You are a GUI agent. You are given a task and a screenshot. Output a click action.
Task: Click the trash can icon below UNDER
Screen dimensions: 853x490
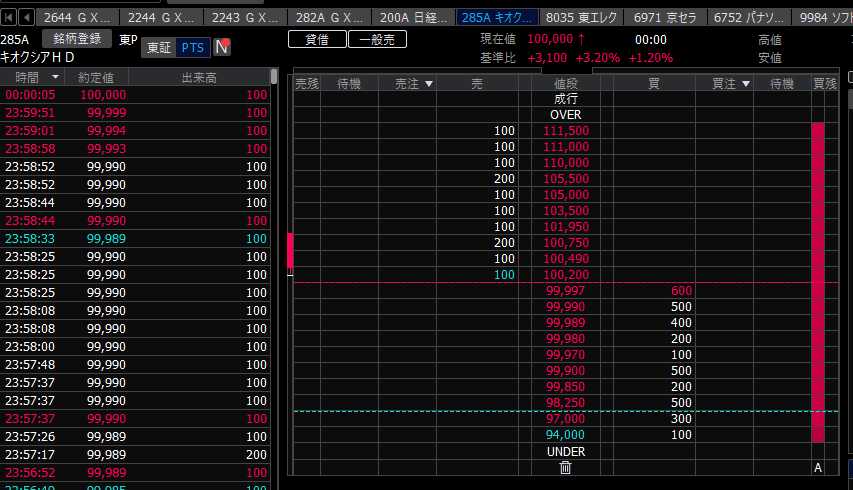pos(565,468)
